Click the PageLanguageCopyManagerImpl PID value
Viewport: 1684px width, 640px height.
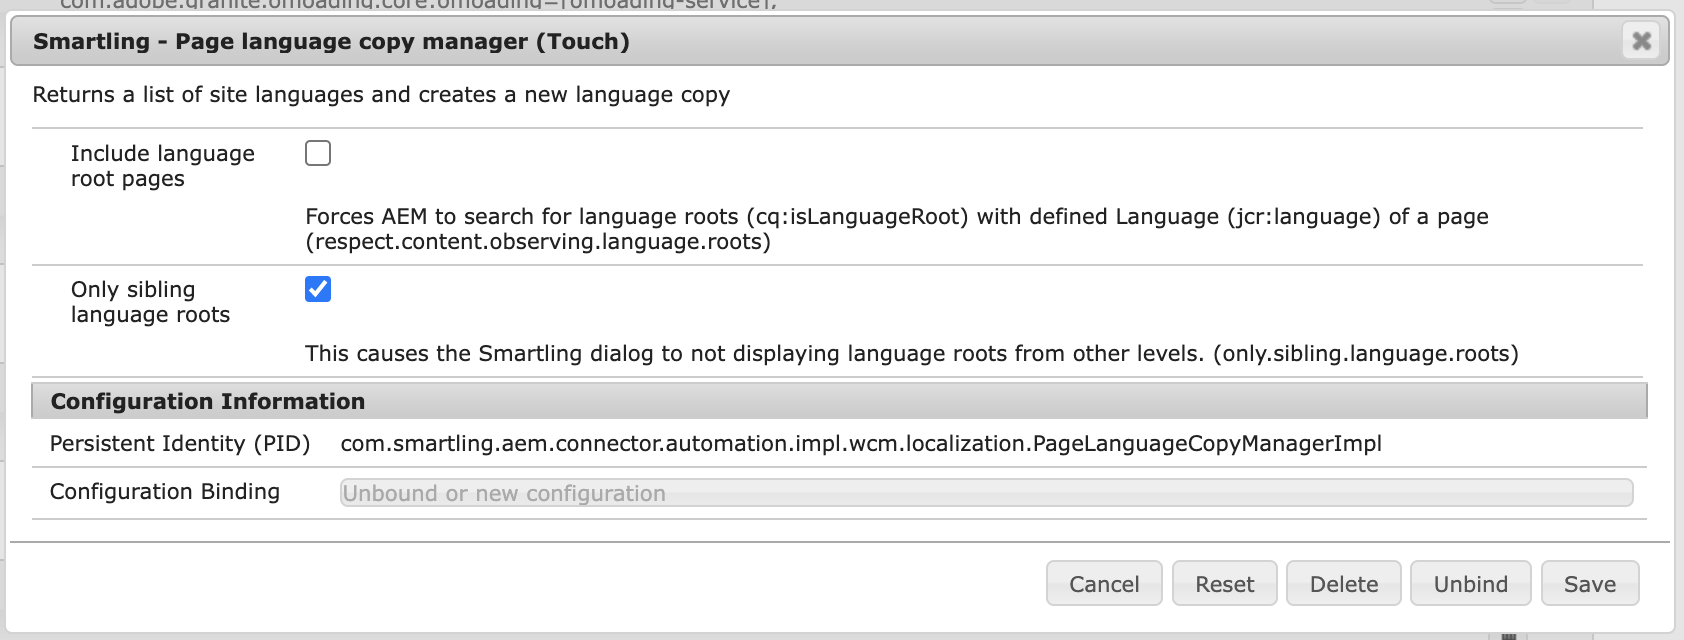click(860, 444)
